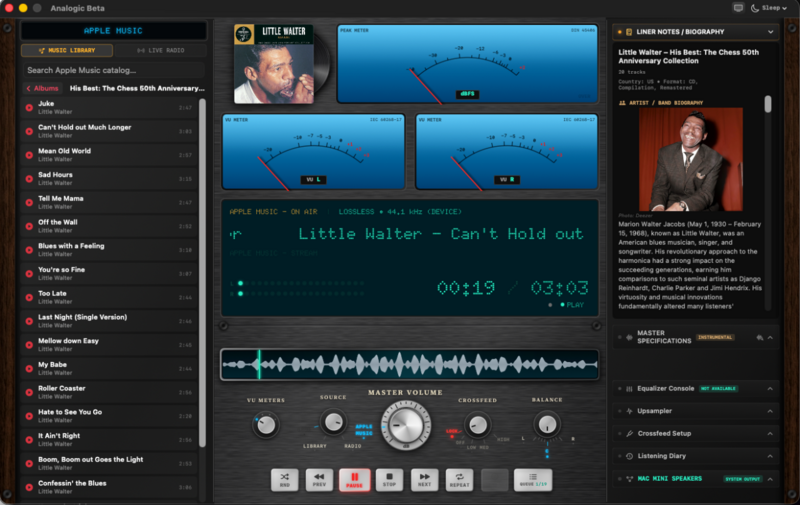The image size is (800, 505).
Task: Switch to the Live Radio tab
Action: [x=161, y=50]
